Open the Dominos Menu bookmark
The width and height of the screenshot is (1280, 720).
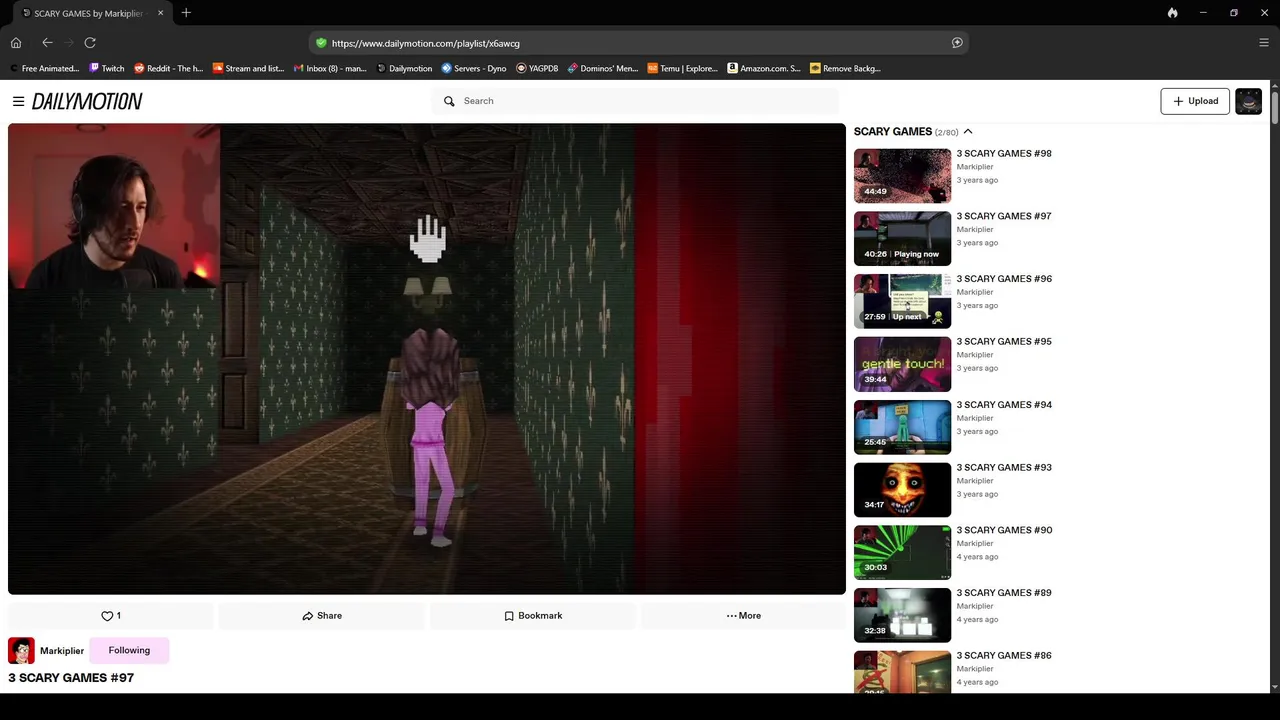point(603,69)
